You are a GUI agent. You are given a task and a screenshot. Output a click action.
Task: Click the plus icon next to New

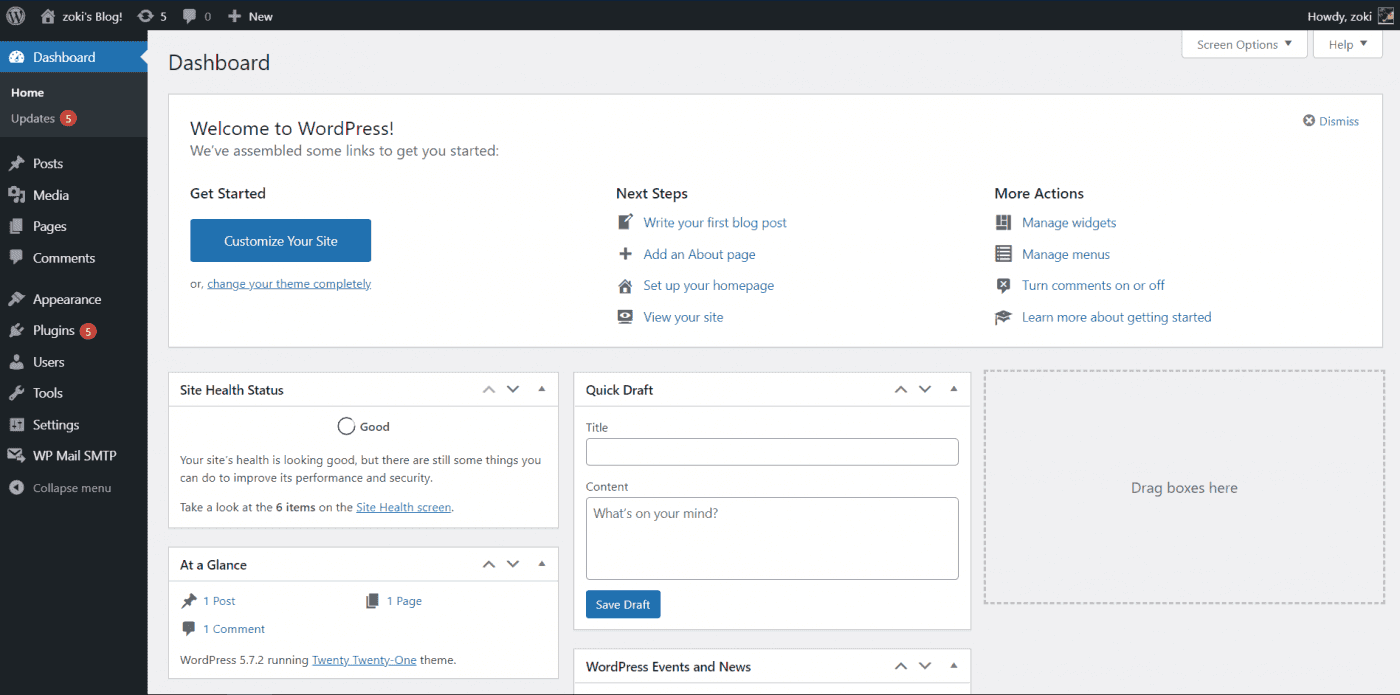click(234, 16)
